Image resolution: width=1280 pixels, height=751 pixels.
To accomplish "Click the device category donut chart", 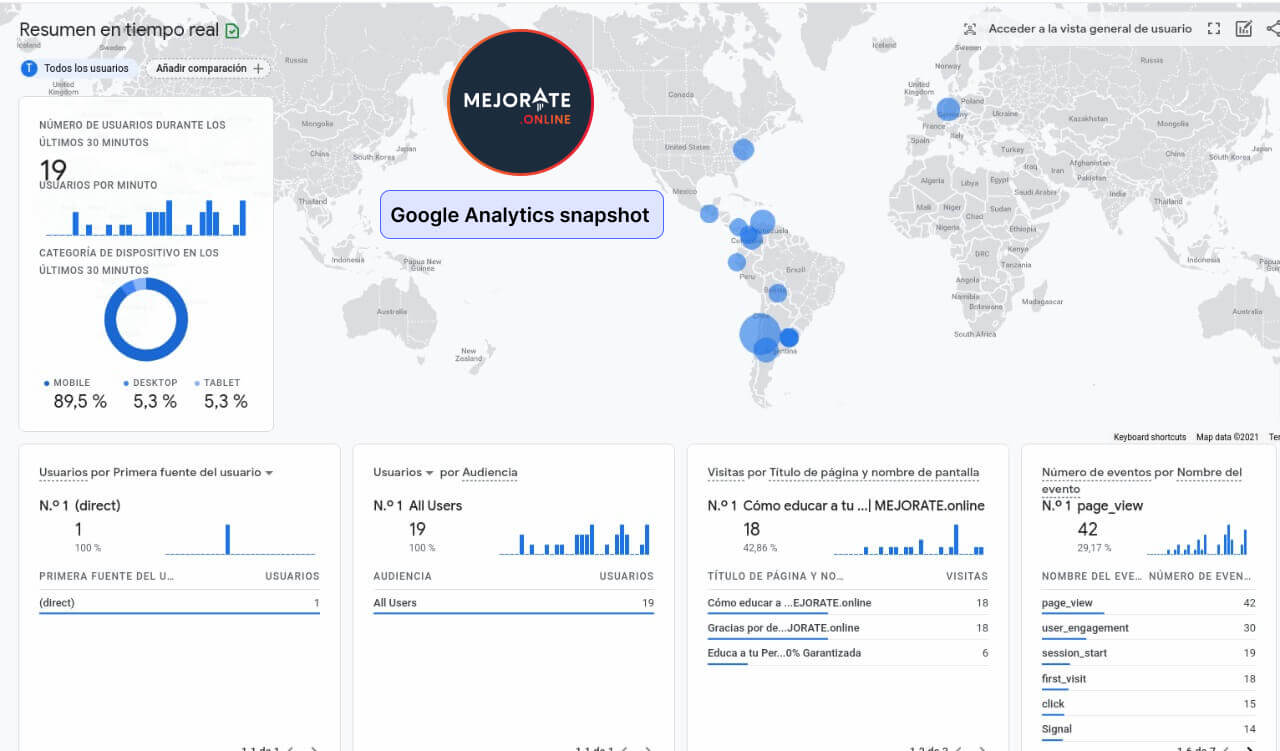I will pos(146,319).
